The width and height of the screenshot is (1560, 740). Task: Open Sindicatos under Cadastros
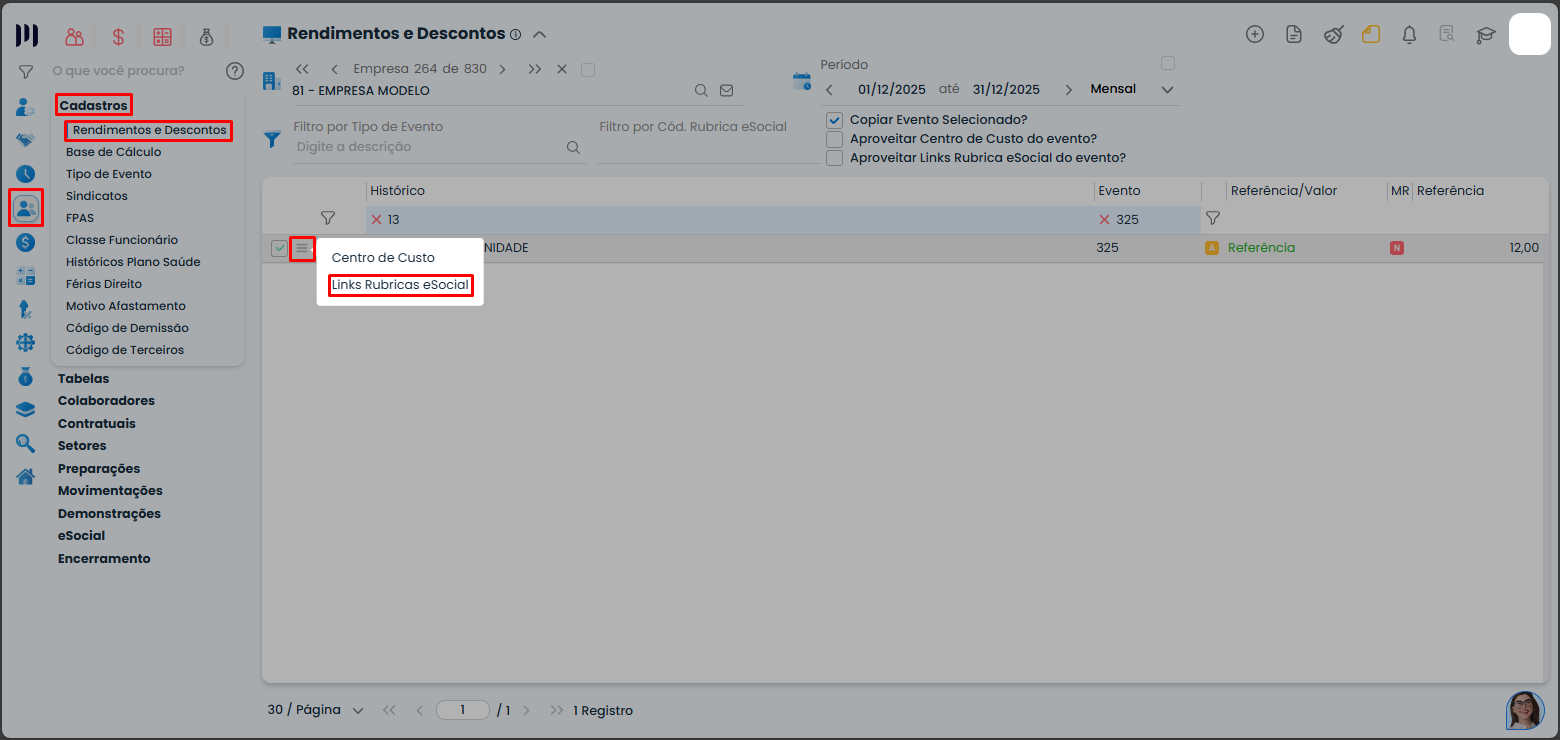(x=97, y=196)
